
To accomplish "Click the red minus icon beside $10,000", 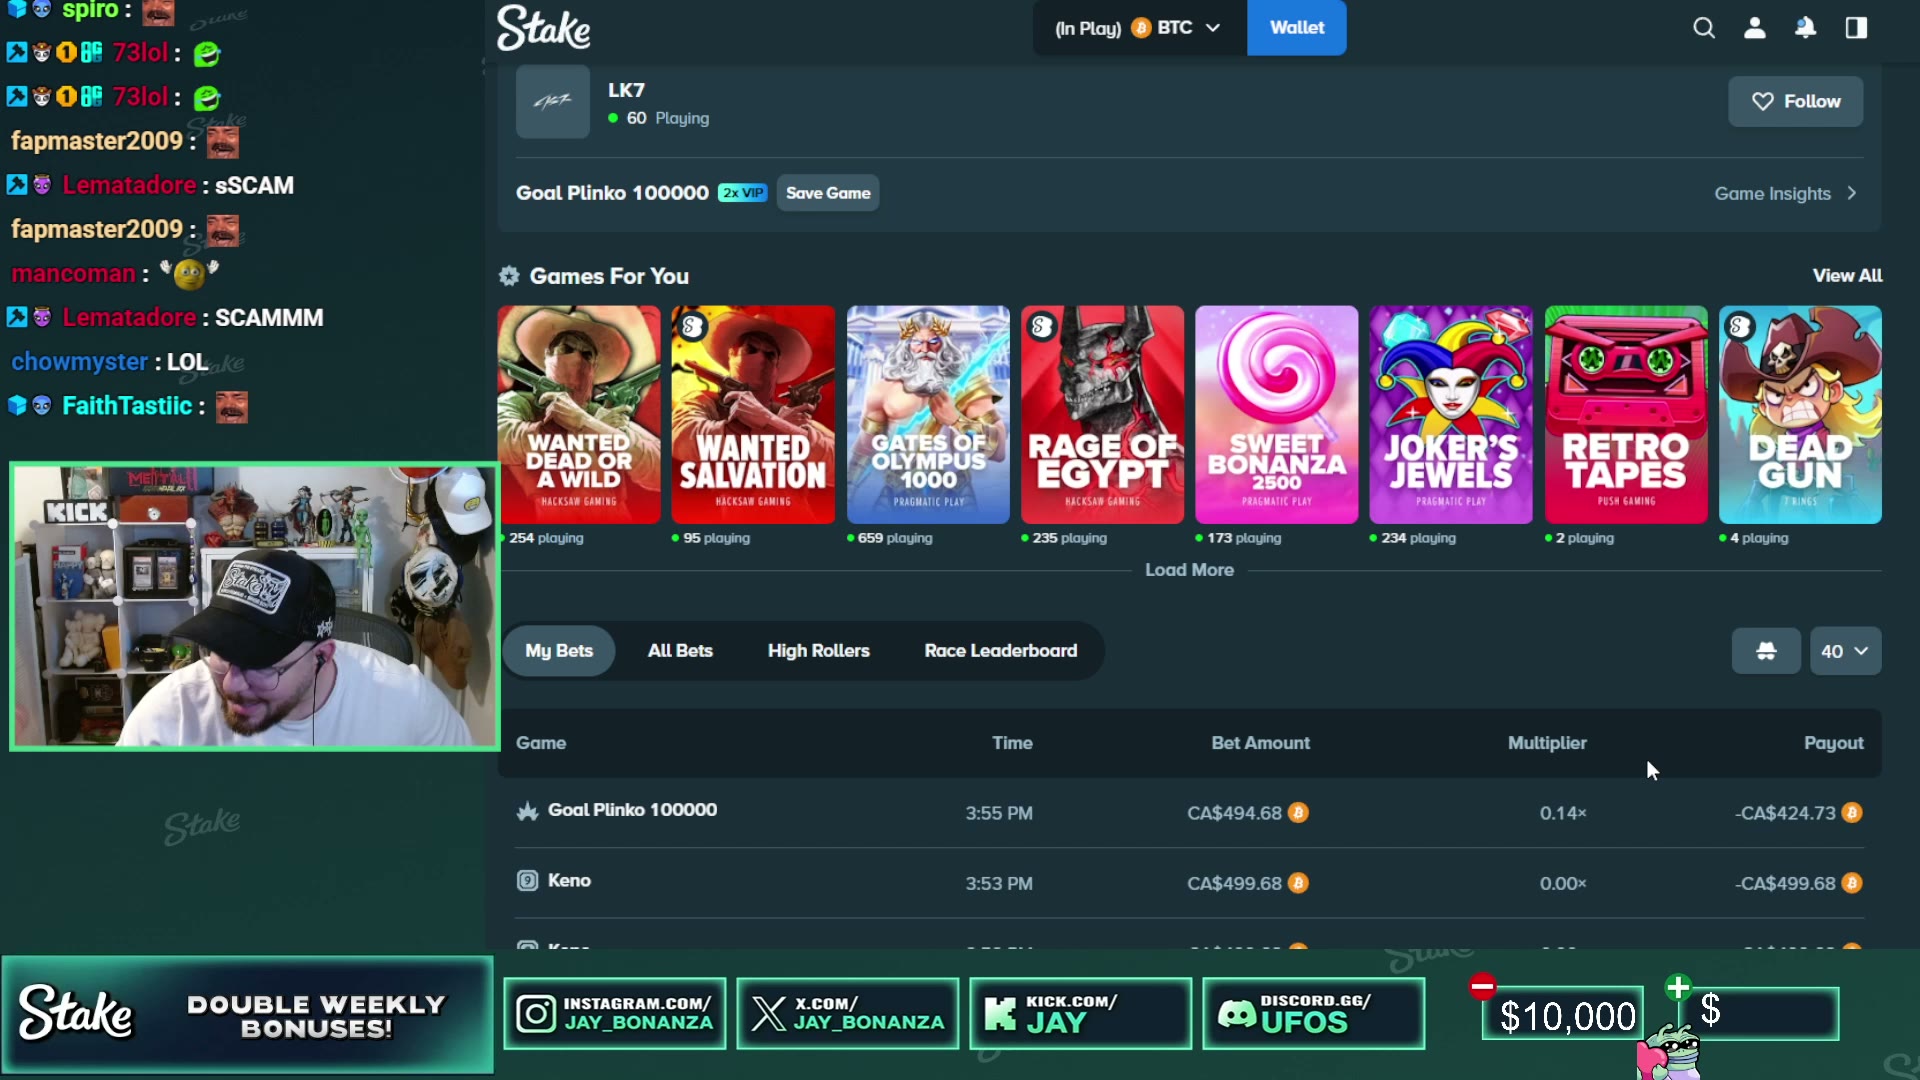I will click(x=1482, y=987).
